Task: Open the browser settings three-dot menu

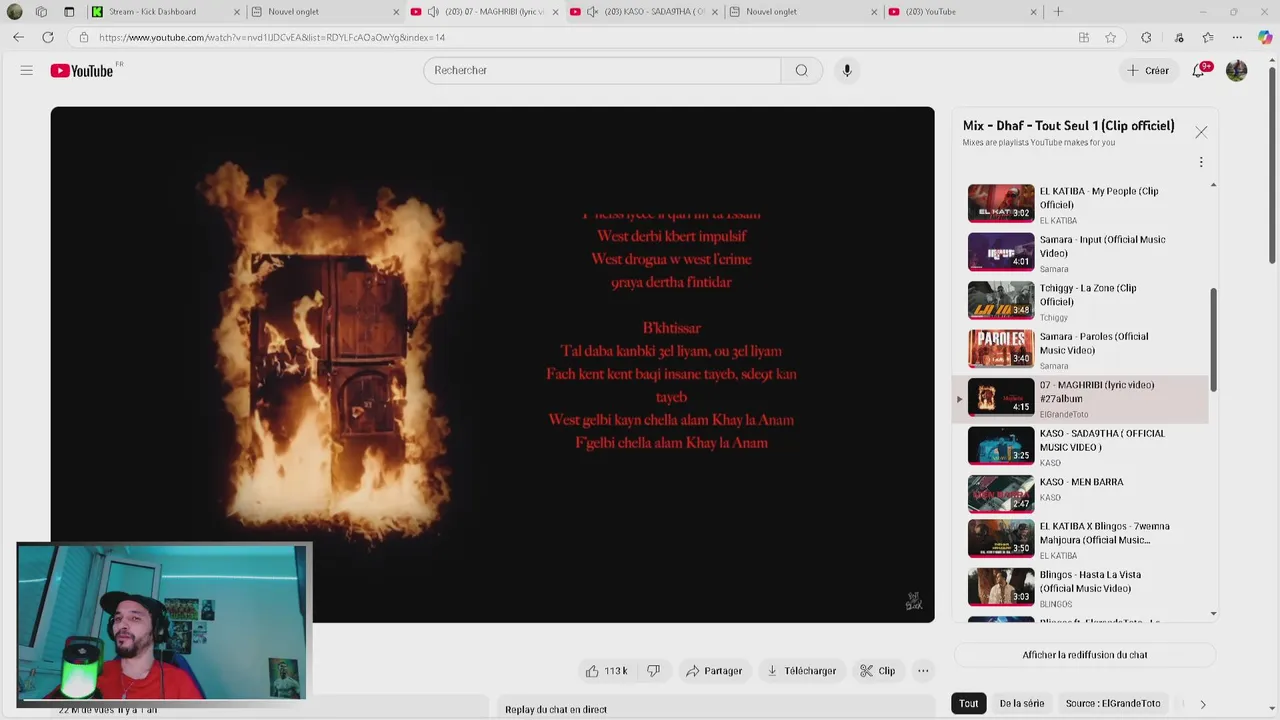Action: 1237,37
